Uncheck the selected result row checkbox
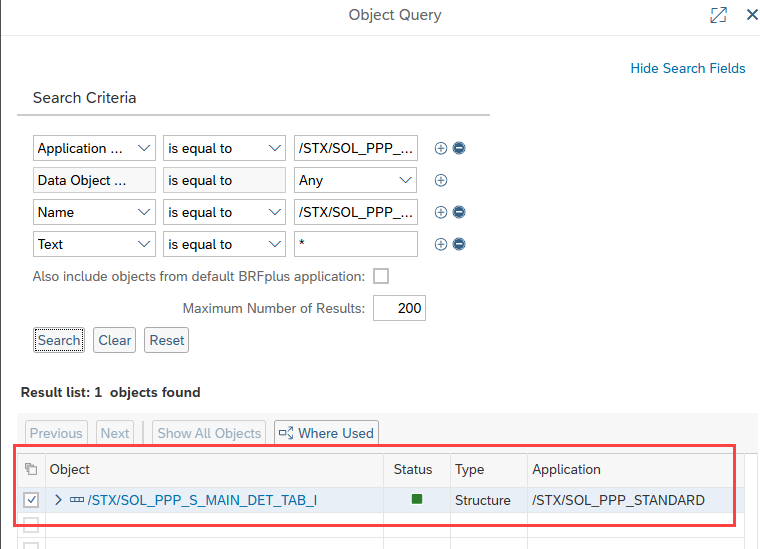 click(x=31, y=500)
